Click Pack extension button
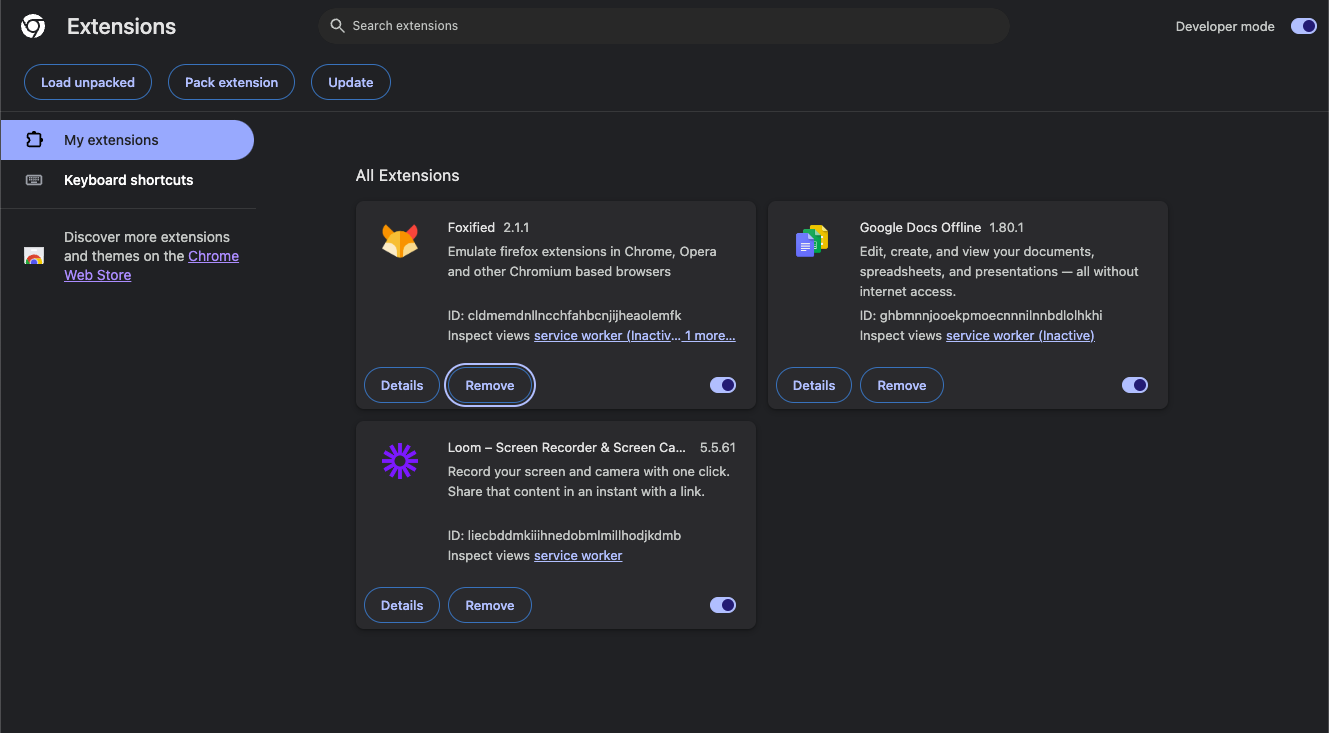Screen dimensions: 1329x733 (232, 82)
